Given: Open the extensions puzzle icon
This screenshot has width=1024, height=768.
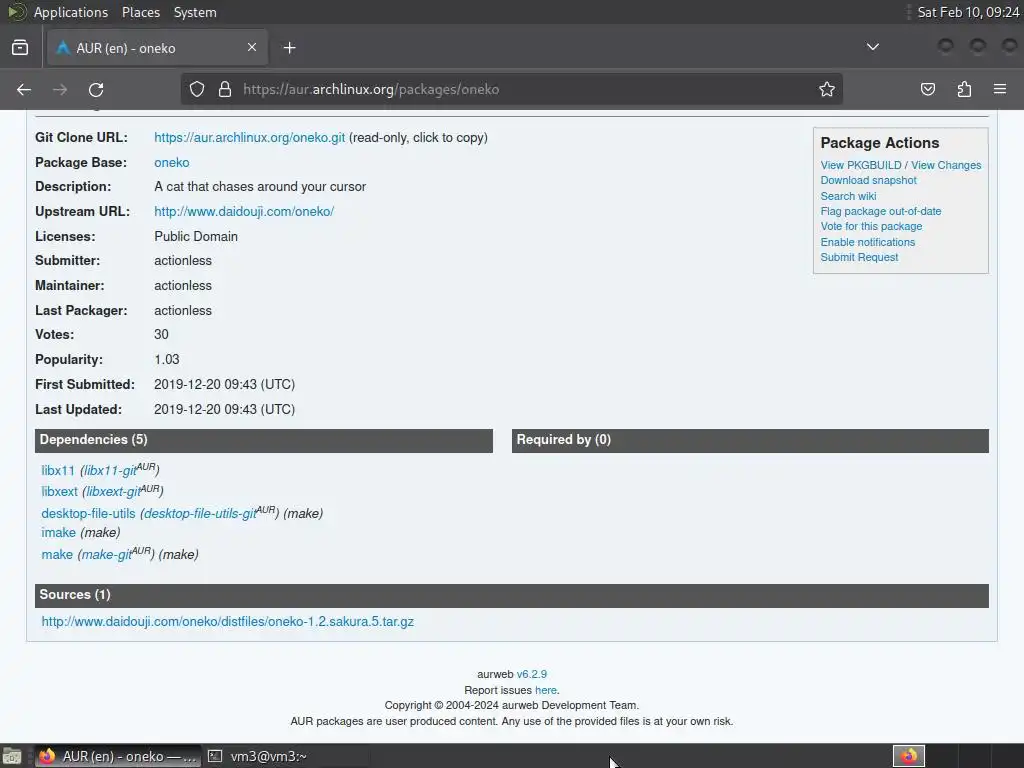Looking at the screenshot, I should click(x=964, y=89).
